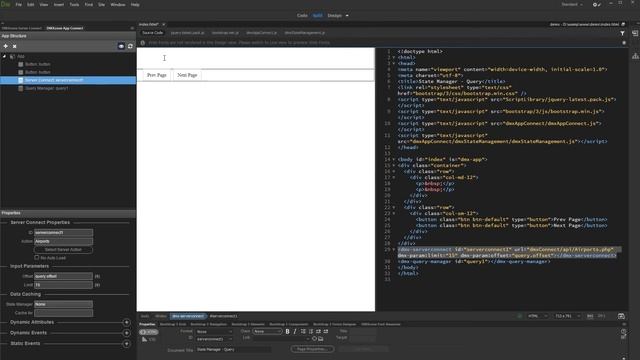
Task: Switch to Split view
Action: 318,16
